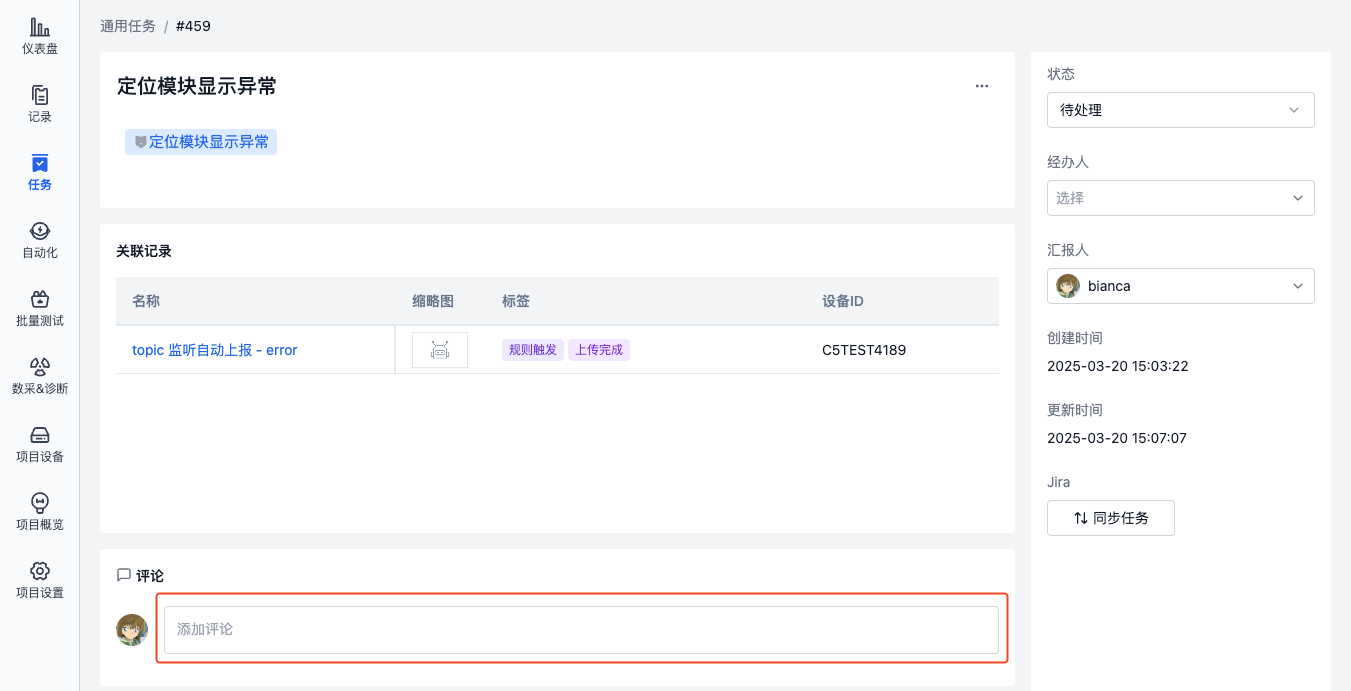The width and height of the screenshot is (1351, 691).
Task: Click device ID C5TEST4189
Action: pos(864,350)
